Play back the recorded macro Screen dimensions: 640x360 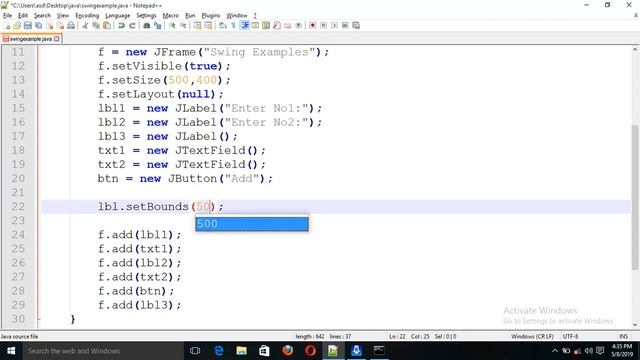[334, 25]
